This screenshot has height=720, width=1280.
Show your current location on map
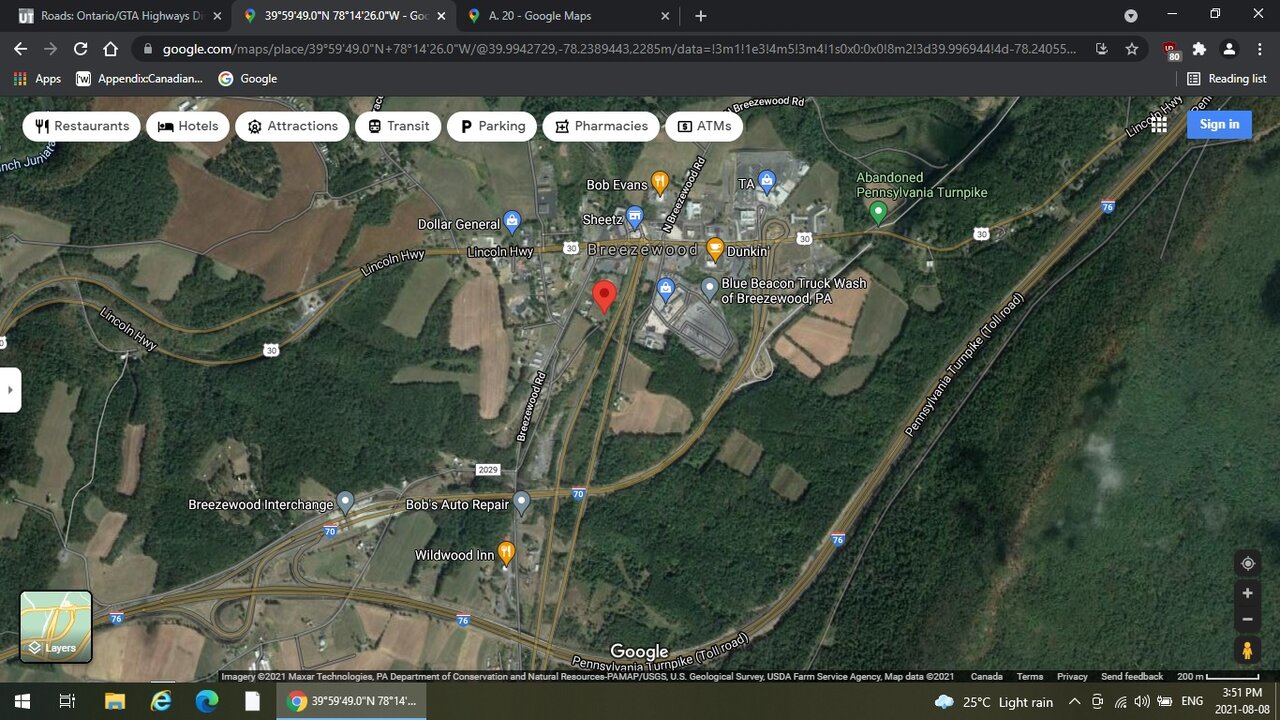pyautogui.click(x=1247, y=563)
